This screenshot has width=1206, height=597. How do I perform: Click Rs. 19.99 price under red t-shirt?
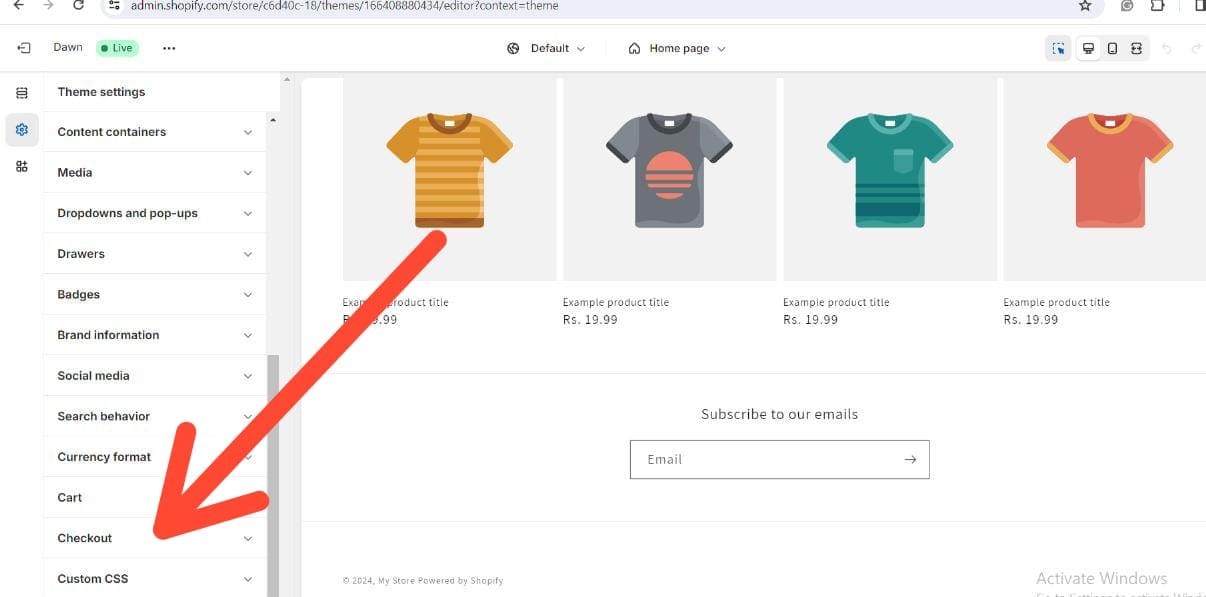pyautogui.click(x=1030, y=320)
